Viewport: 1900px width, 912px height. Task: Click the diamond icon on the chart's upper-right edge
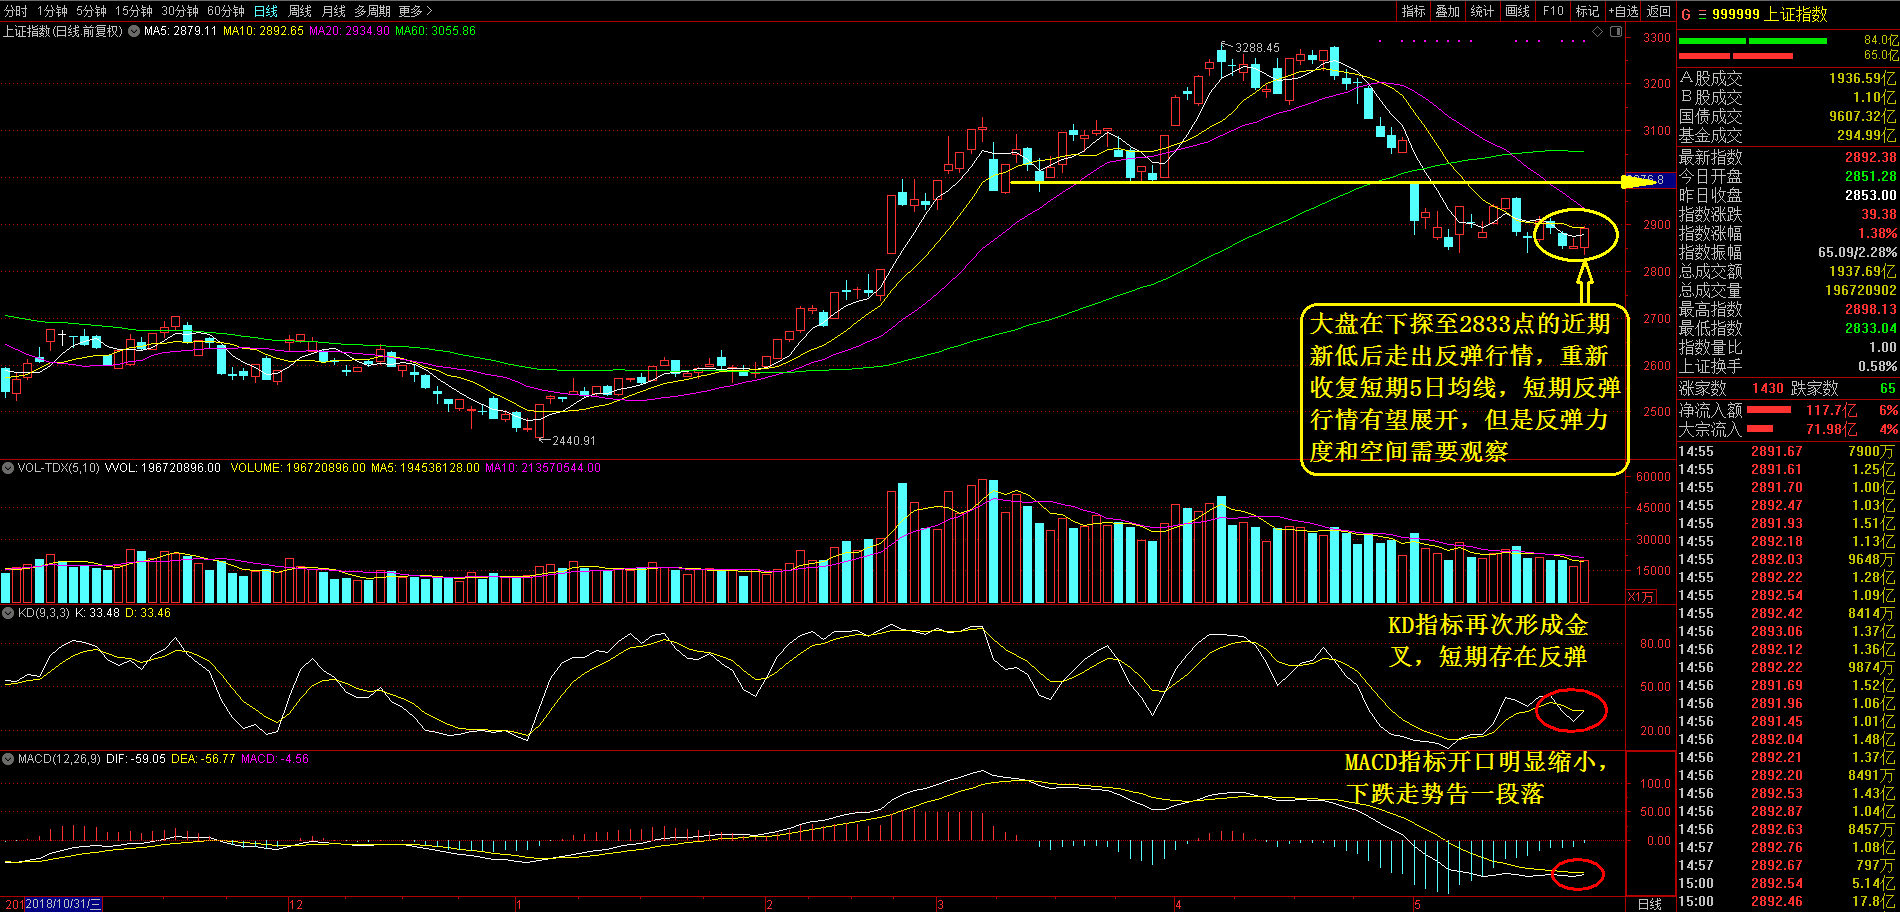tap(1598, 32)
